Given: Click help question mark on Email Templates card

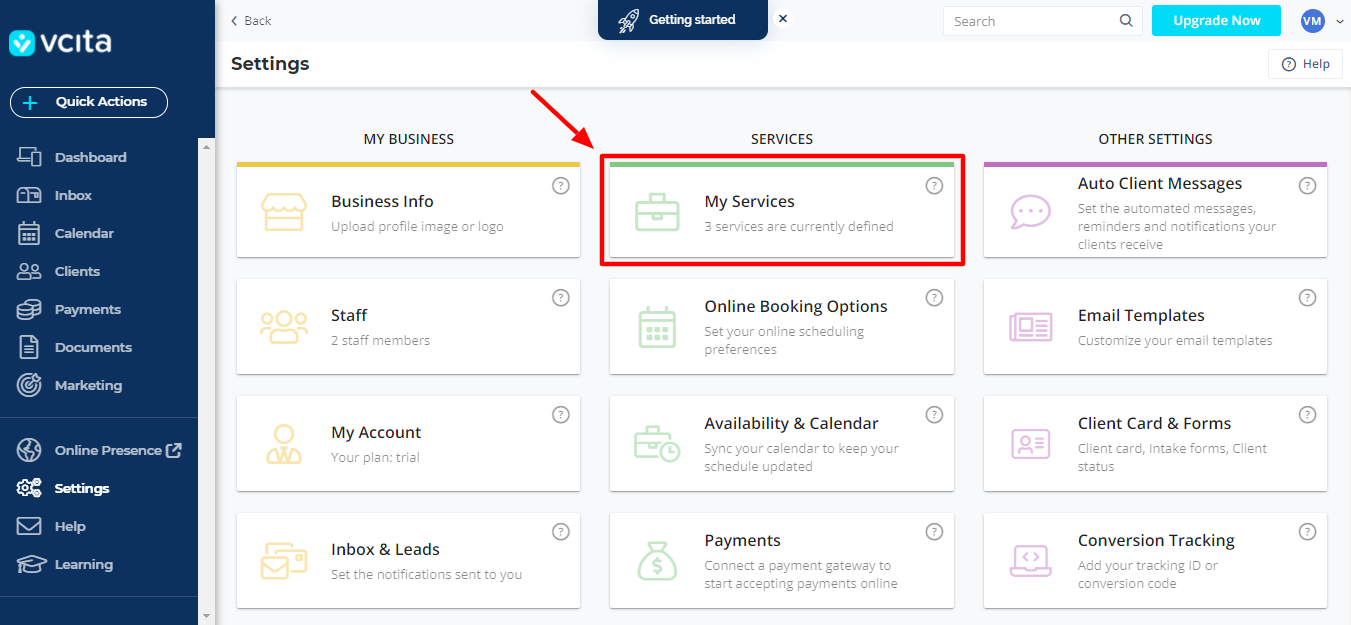Looking at the screenshot, I should tap(1307, 298).
